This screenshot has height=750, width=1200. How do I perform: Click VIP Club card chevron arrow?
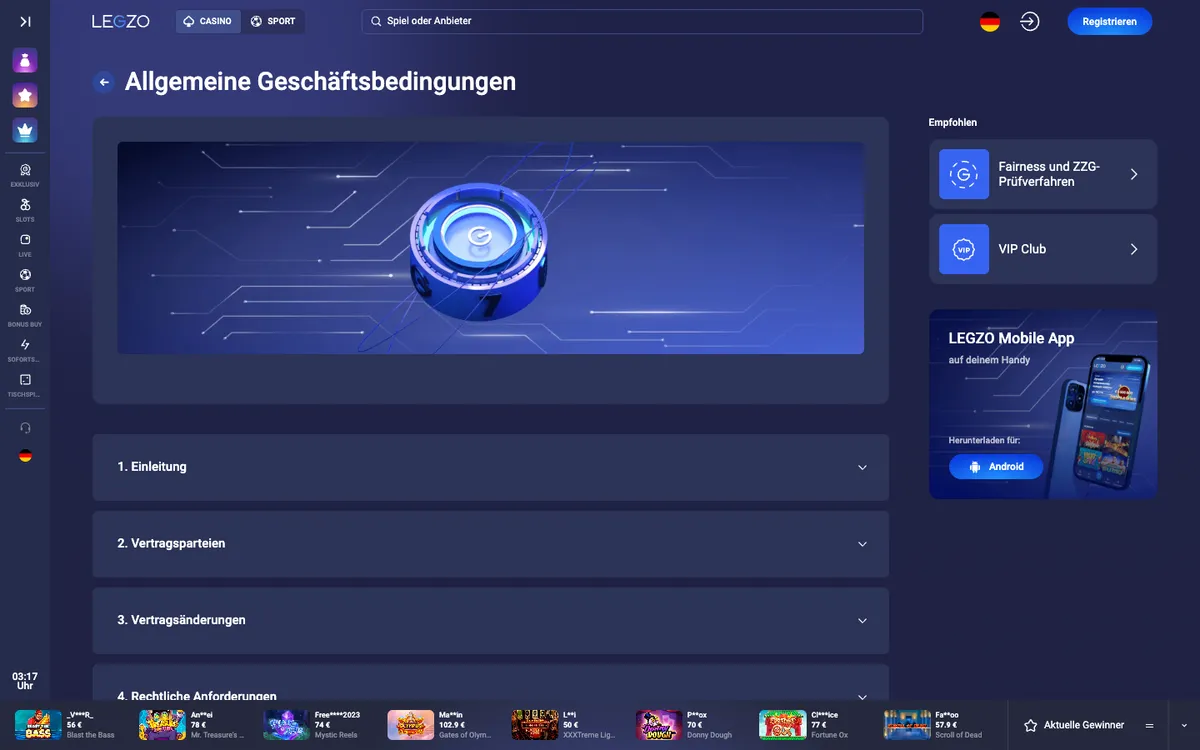pos(1134,249)
